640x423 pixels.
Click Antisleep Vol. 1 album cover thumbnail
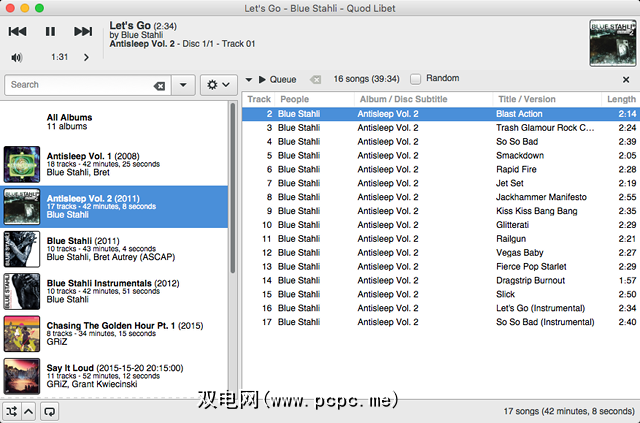click(22, 164)
